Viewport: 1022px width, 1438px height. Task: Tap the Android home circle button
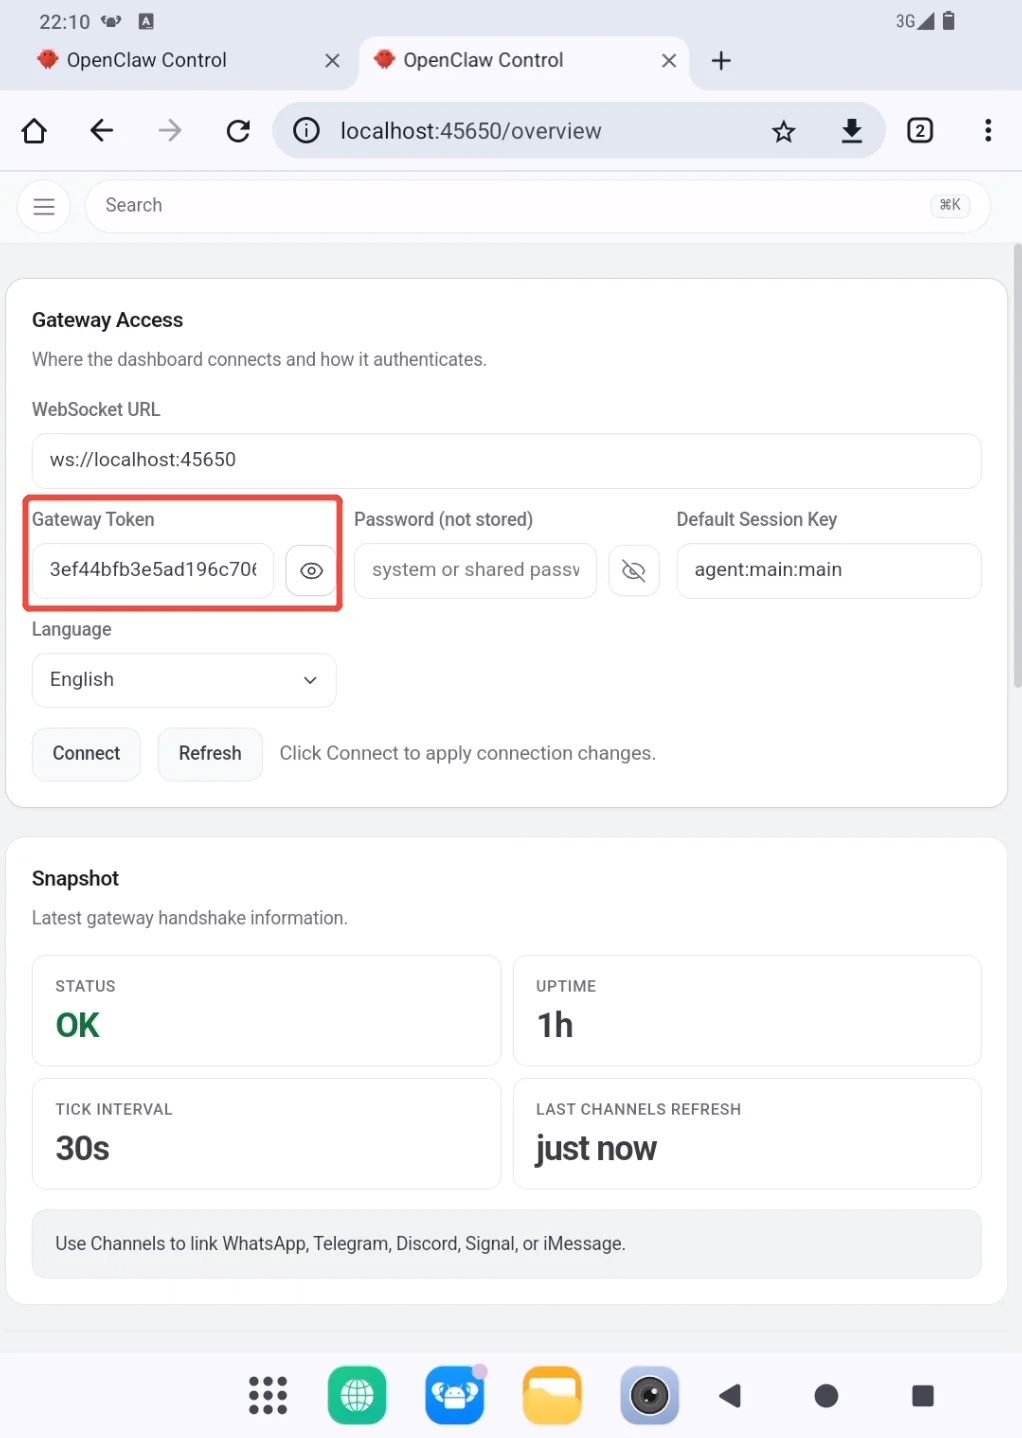826,1395
